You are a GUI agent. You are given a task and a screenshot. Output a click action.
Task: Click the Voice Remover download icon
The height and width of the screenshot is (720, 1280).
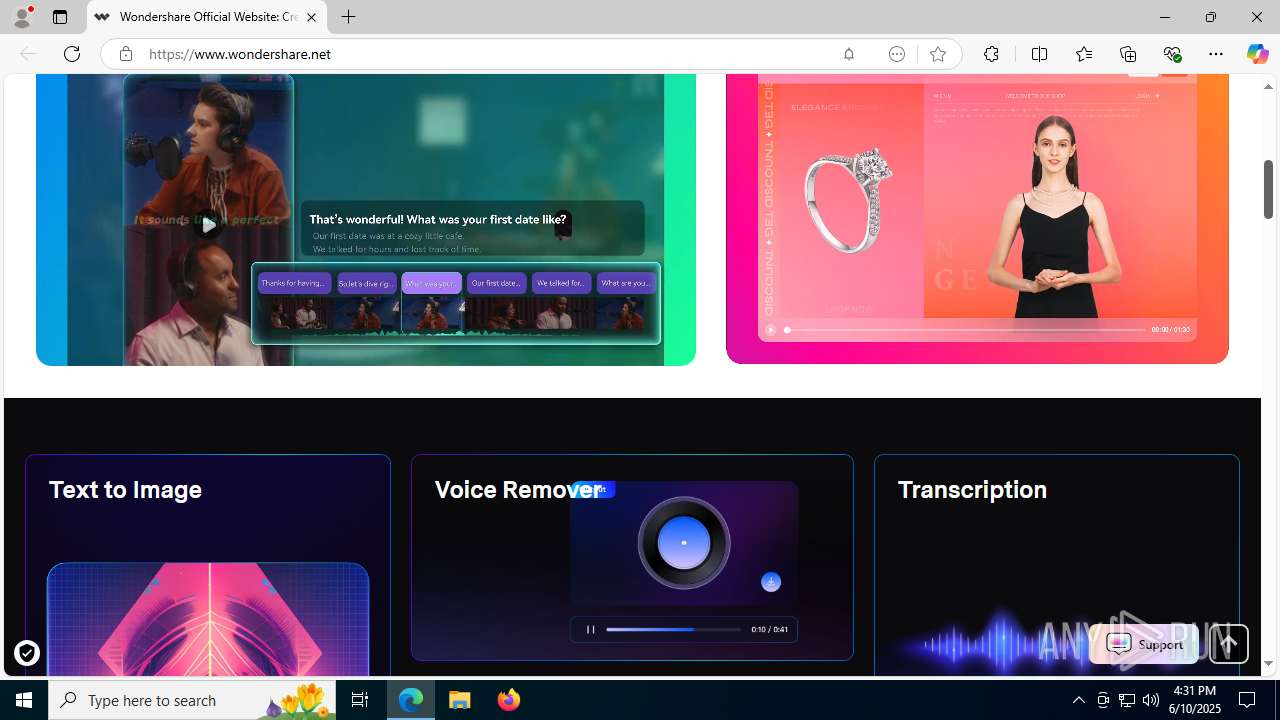(x=771, y=582)
